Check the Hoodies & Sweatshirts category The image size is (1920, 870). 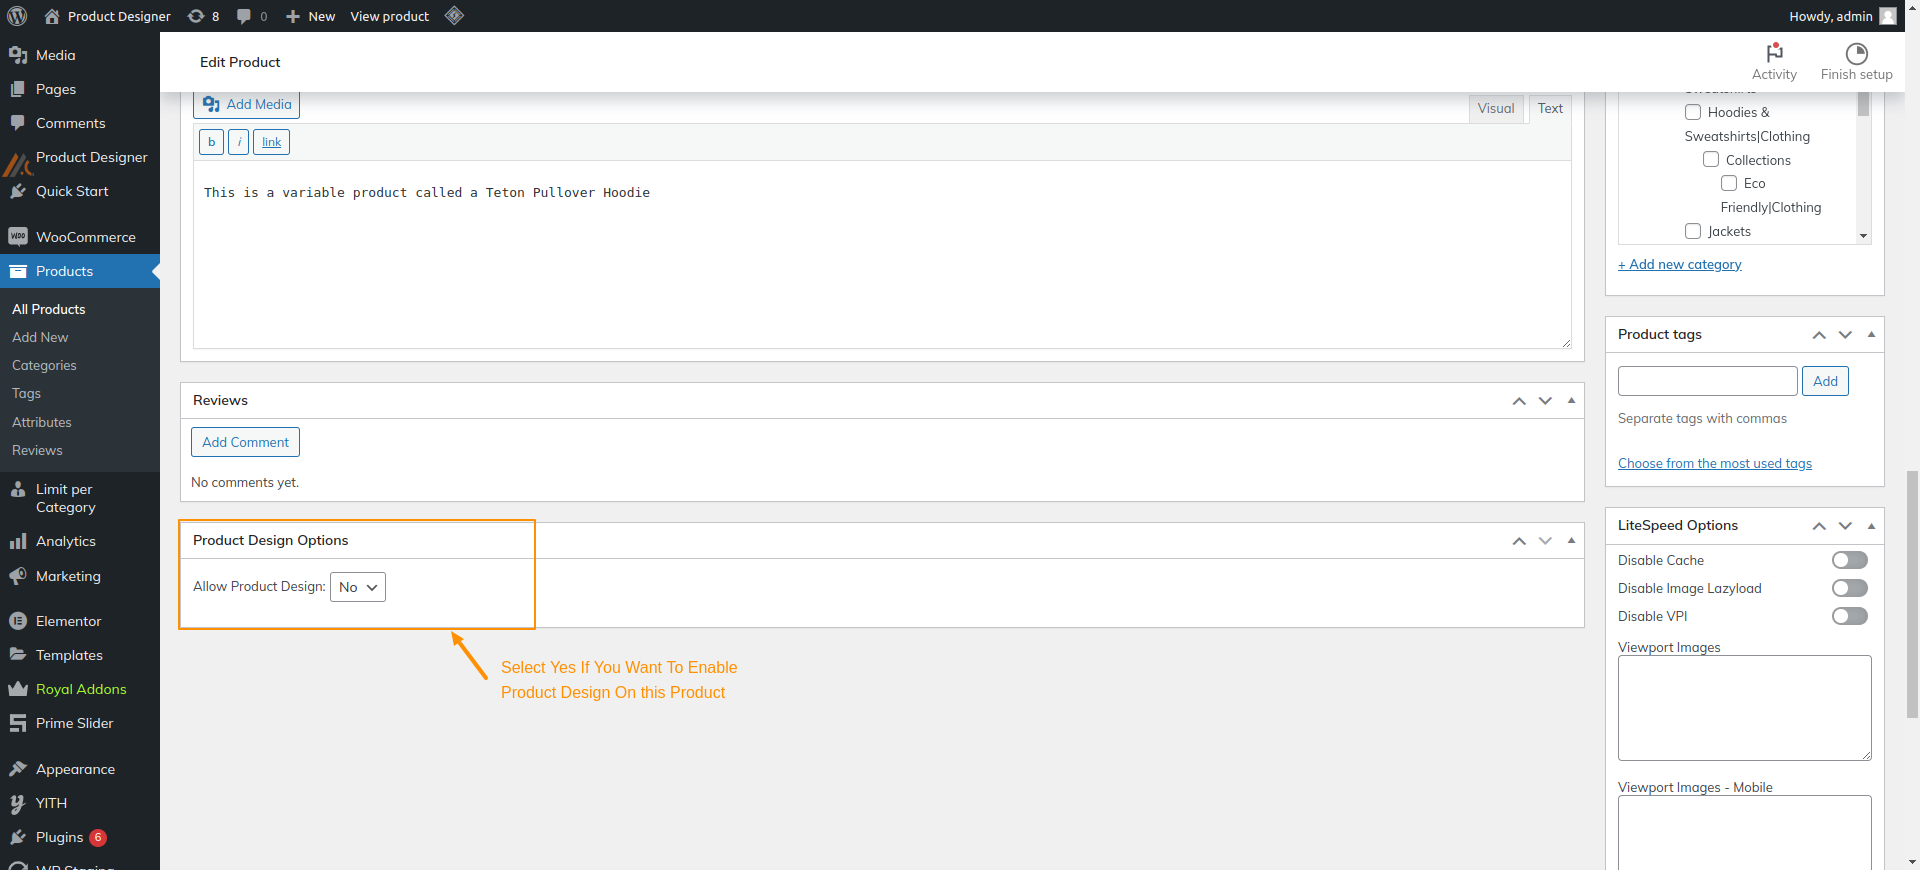(1693, 112)
